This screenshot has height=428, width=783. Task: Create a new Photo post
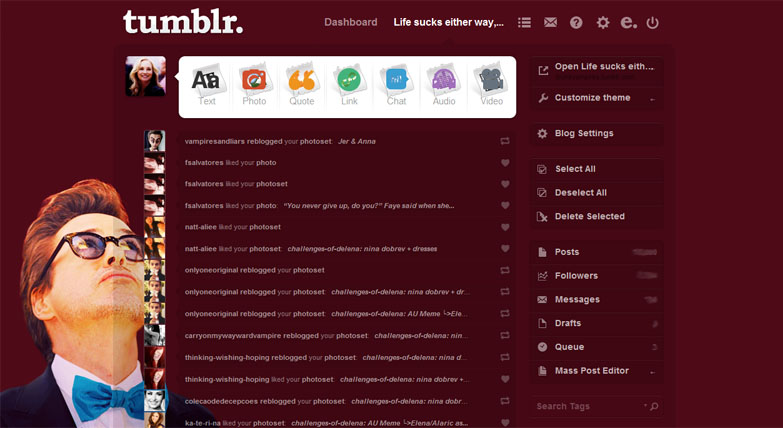pyautogui.click(x=254, y=85)
